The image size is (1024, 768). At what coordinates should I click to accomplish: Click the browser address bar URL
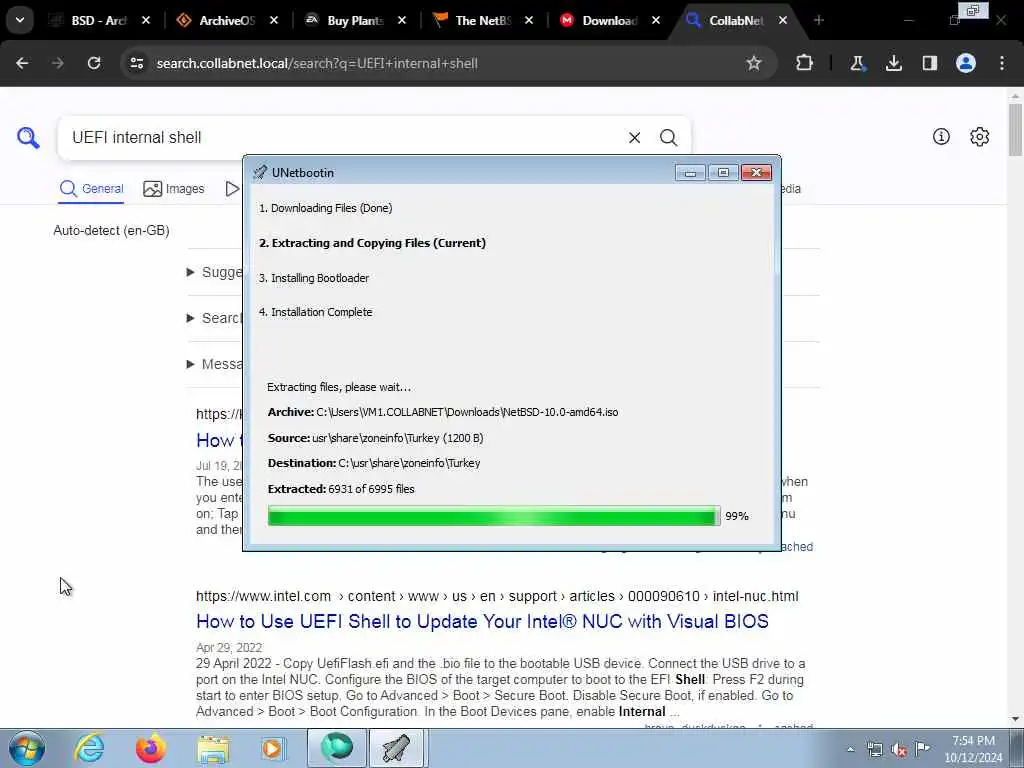(x=317, y=63)
